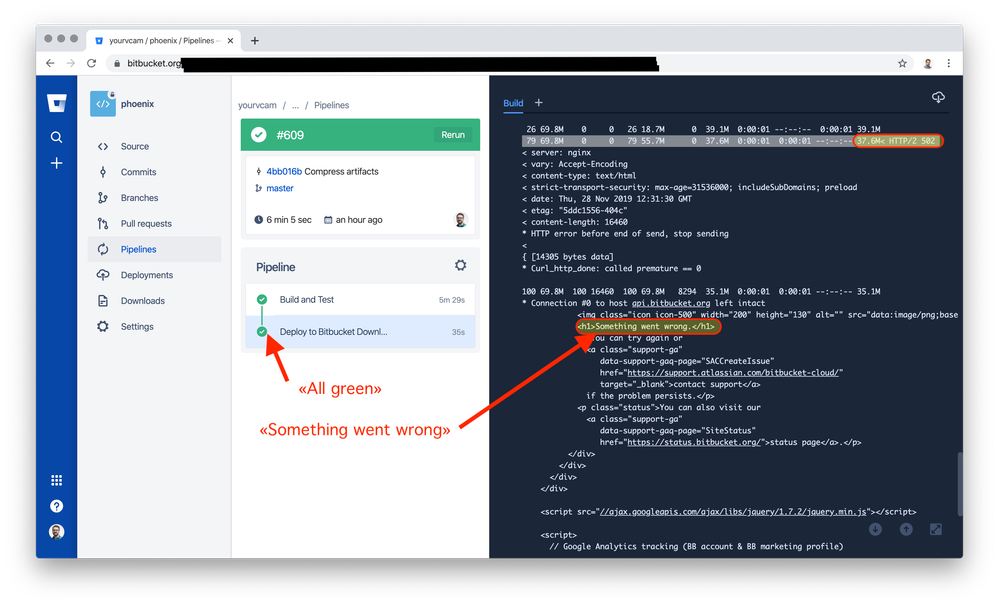Screen dimensions: 999x606
Task: Open commit 4bb016b
Action: point(284,171)
